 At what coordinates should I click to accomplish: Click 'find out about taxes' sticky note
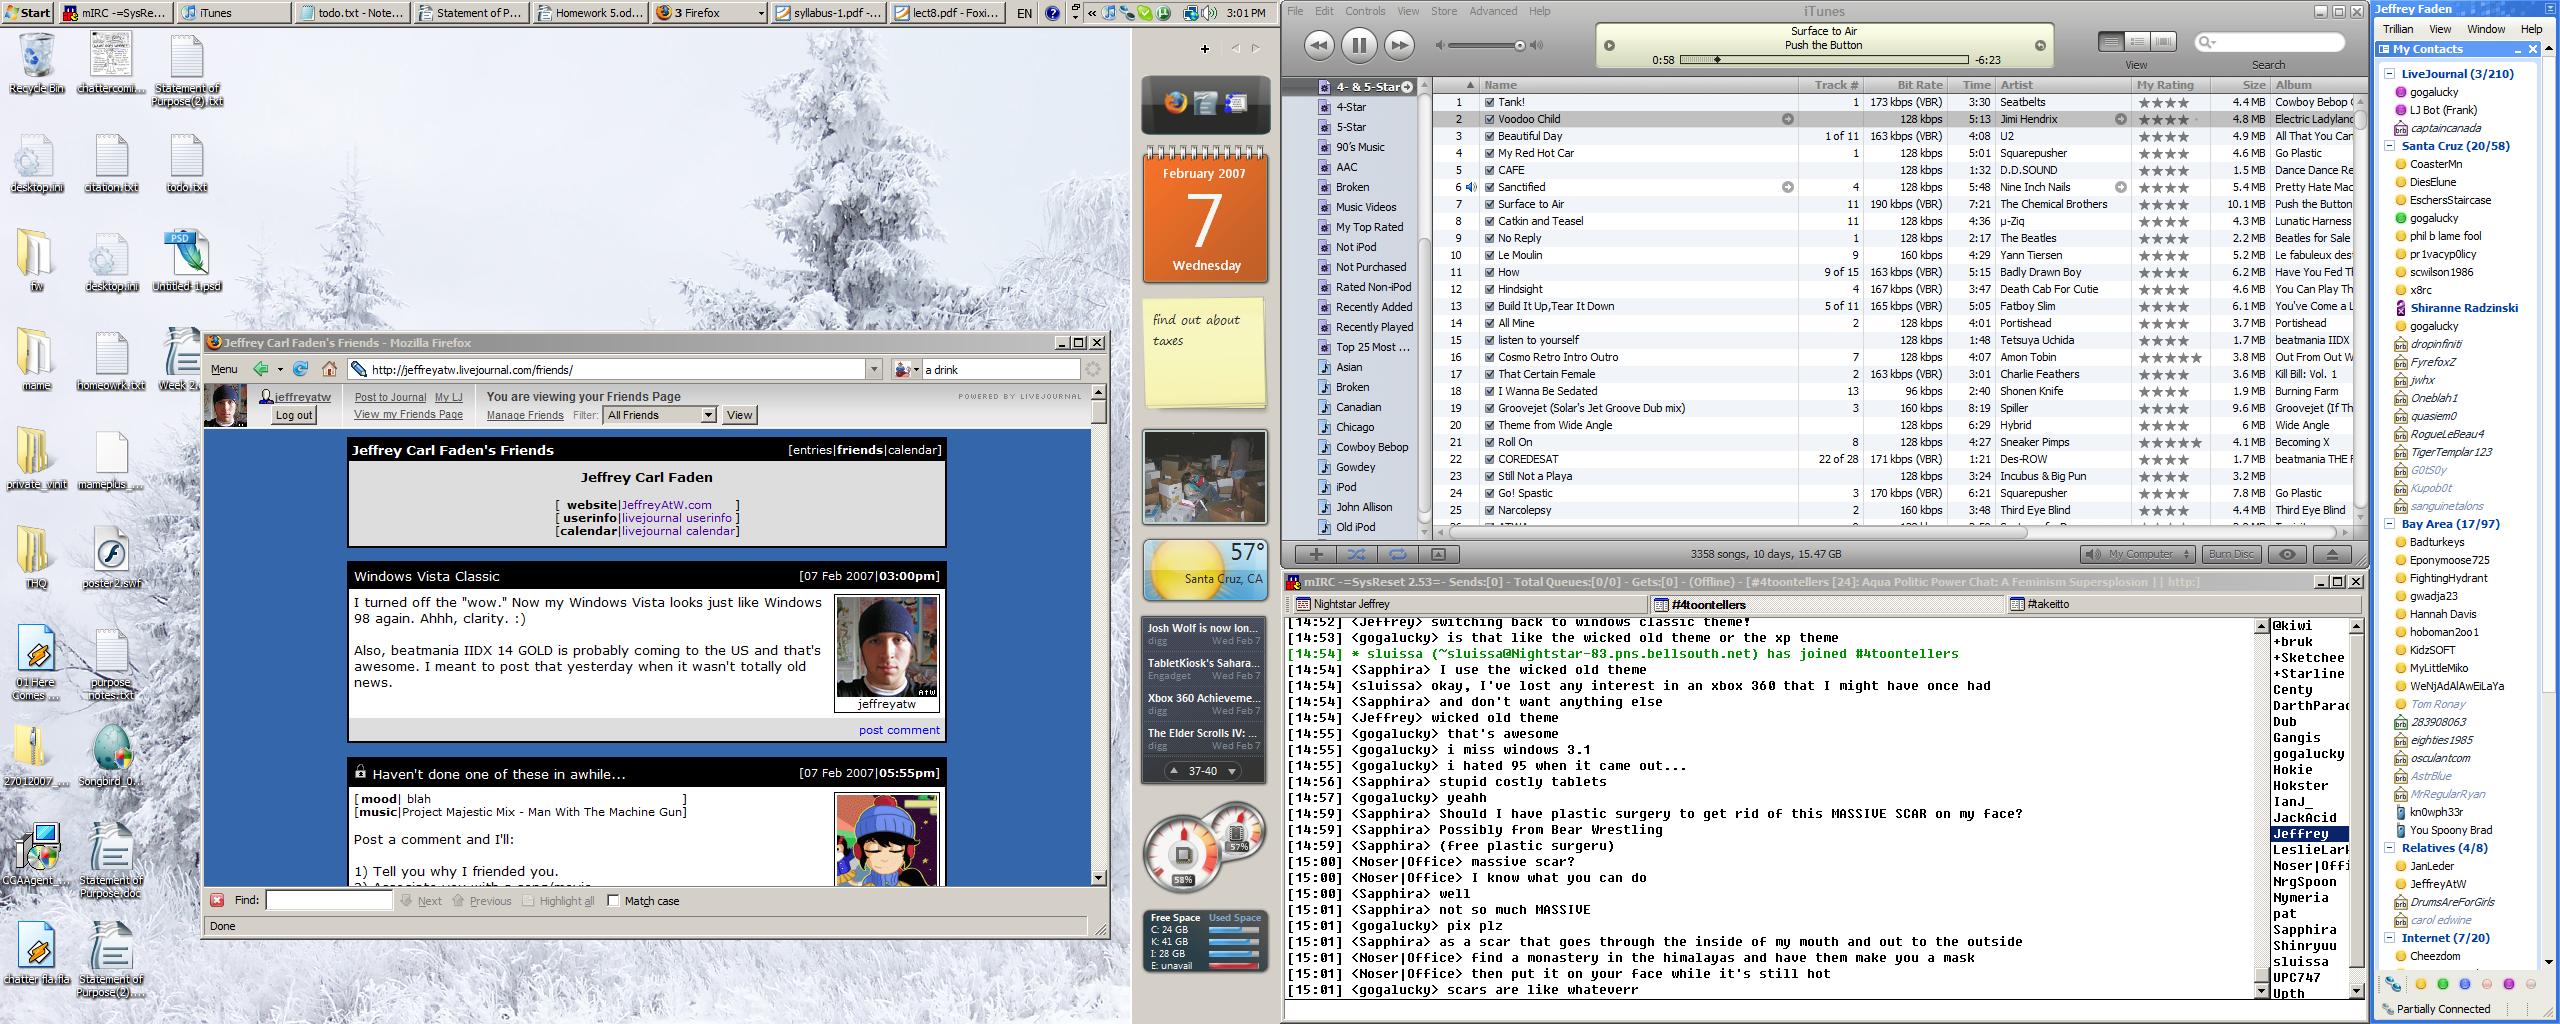coord(1205,354)
